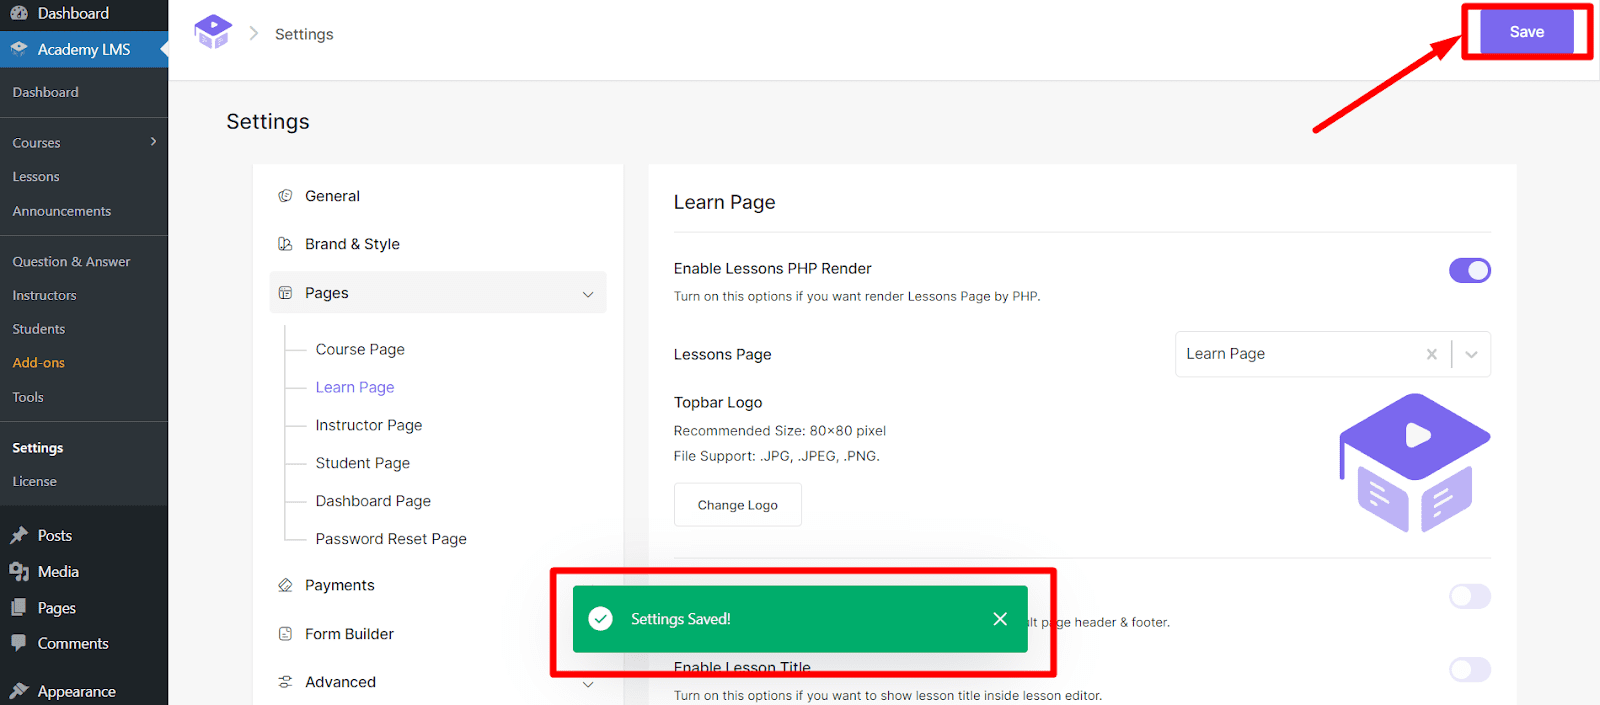Click the Media icon in WordPress sidebar
The image size is (1600, 705).
tap(19, 572)
